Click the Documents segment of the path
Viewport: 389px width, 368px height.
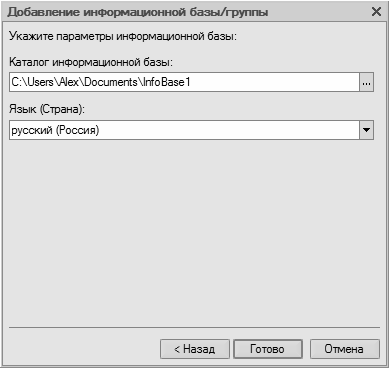pyautogui.click(x=110, y=82)
